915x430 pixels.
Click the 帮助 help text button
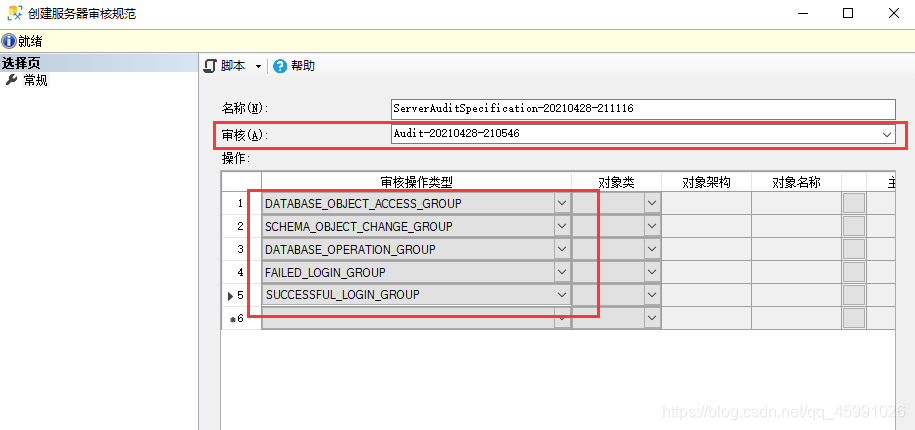pyautogui.click(x=303, y=66)
